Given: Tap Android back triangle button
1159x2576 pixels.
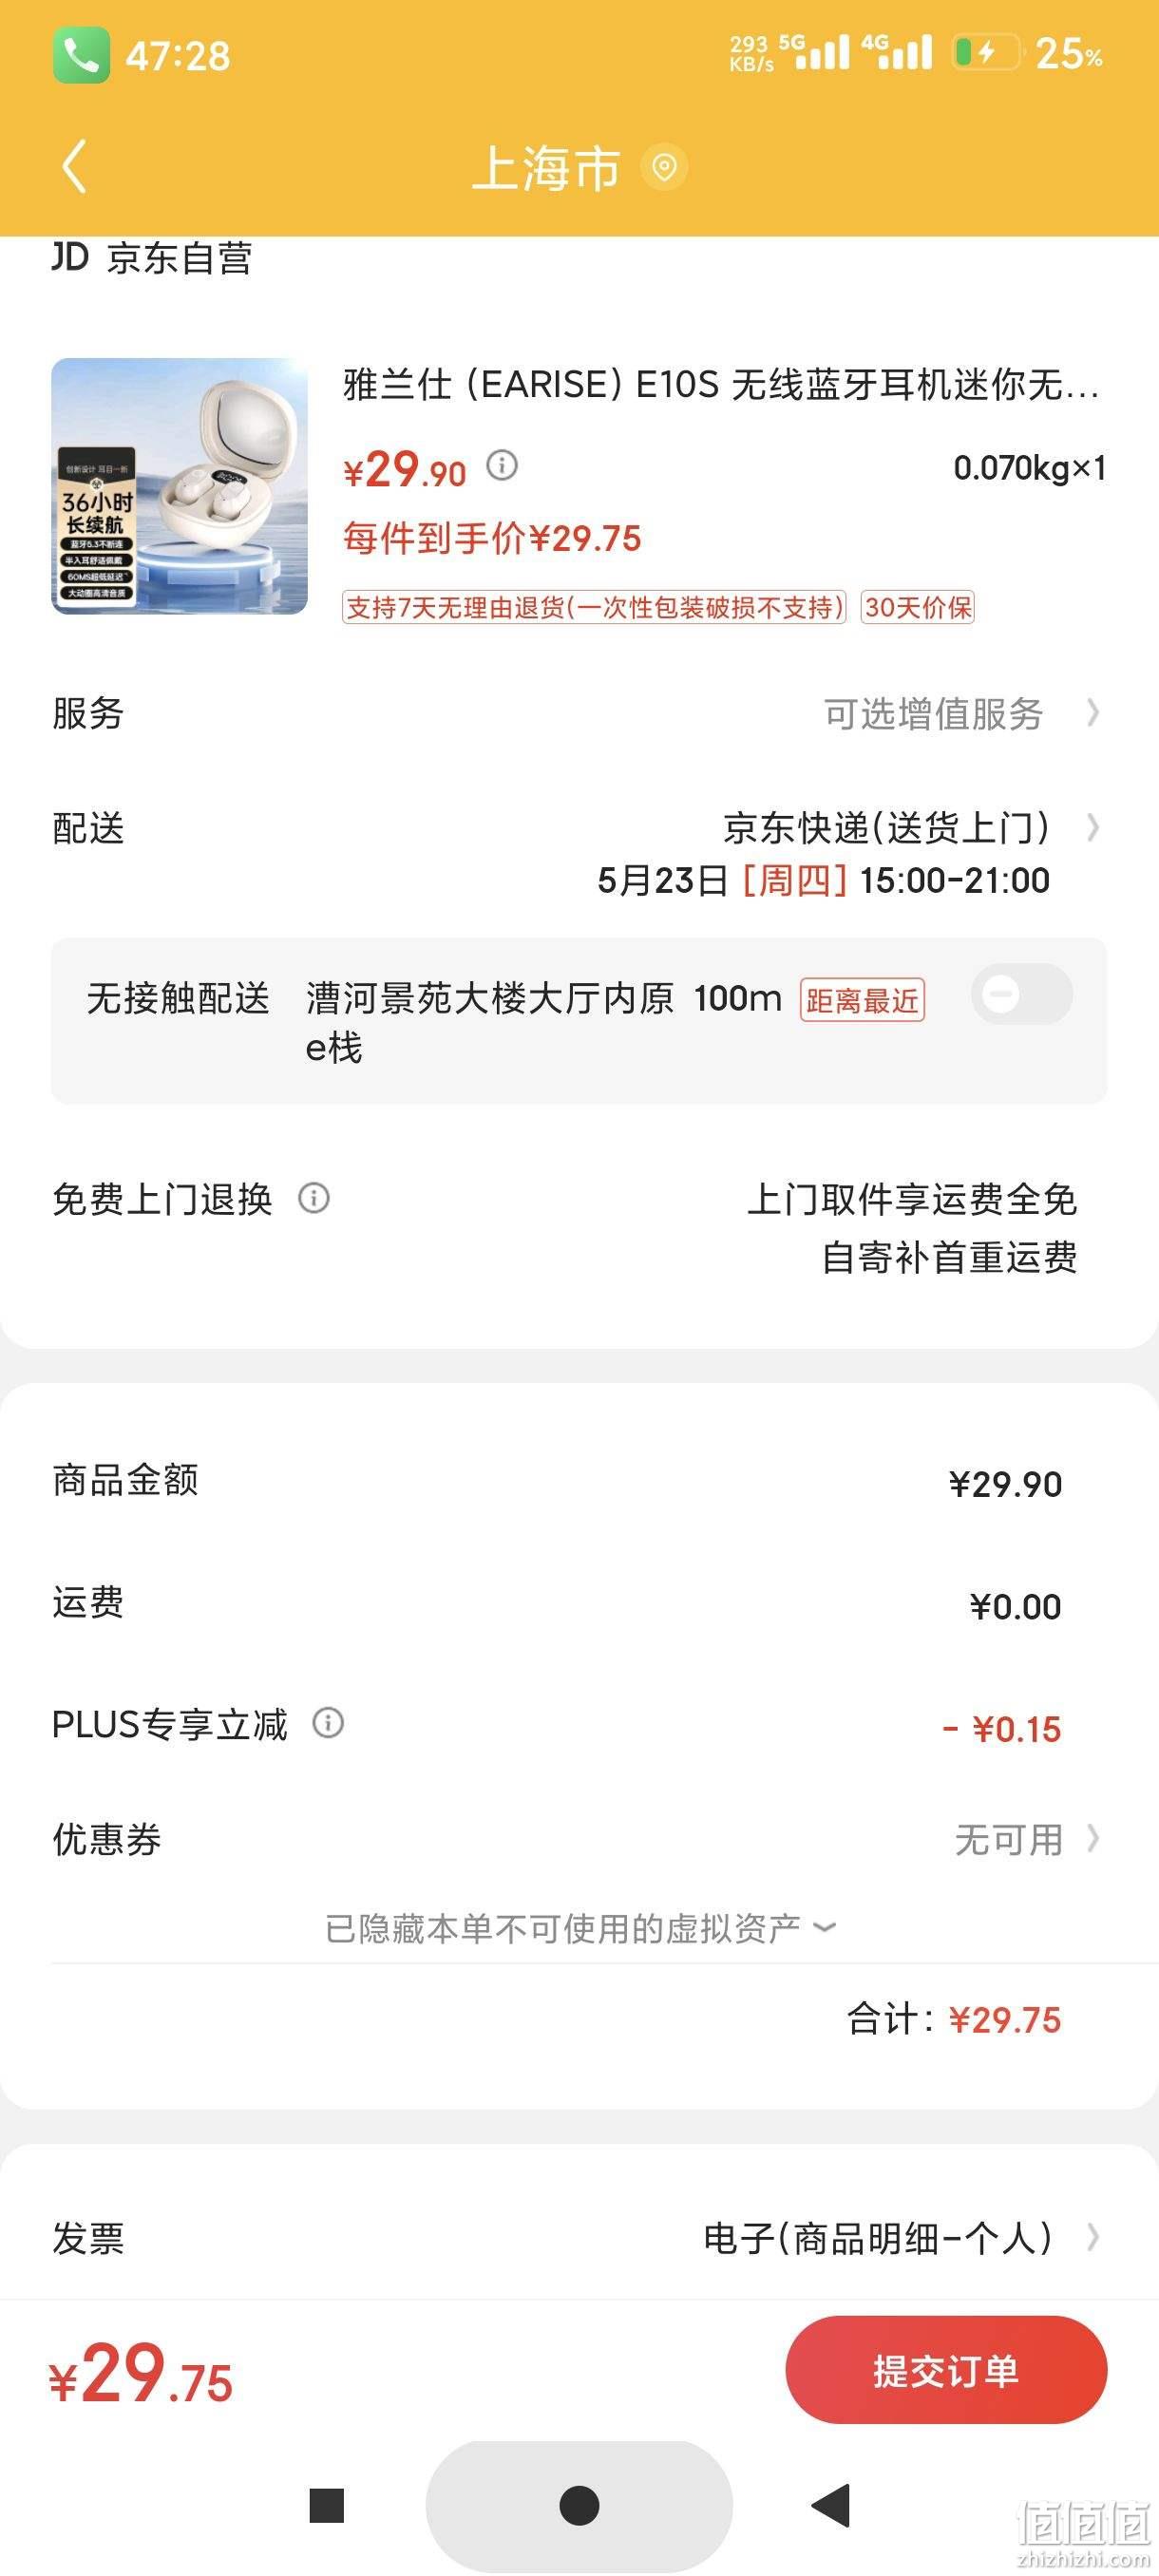Looking at the screenshot, I should click(x=832, y=2505).
